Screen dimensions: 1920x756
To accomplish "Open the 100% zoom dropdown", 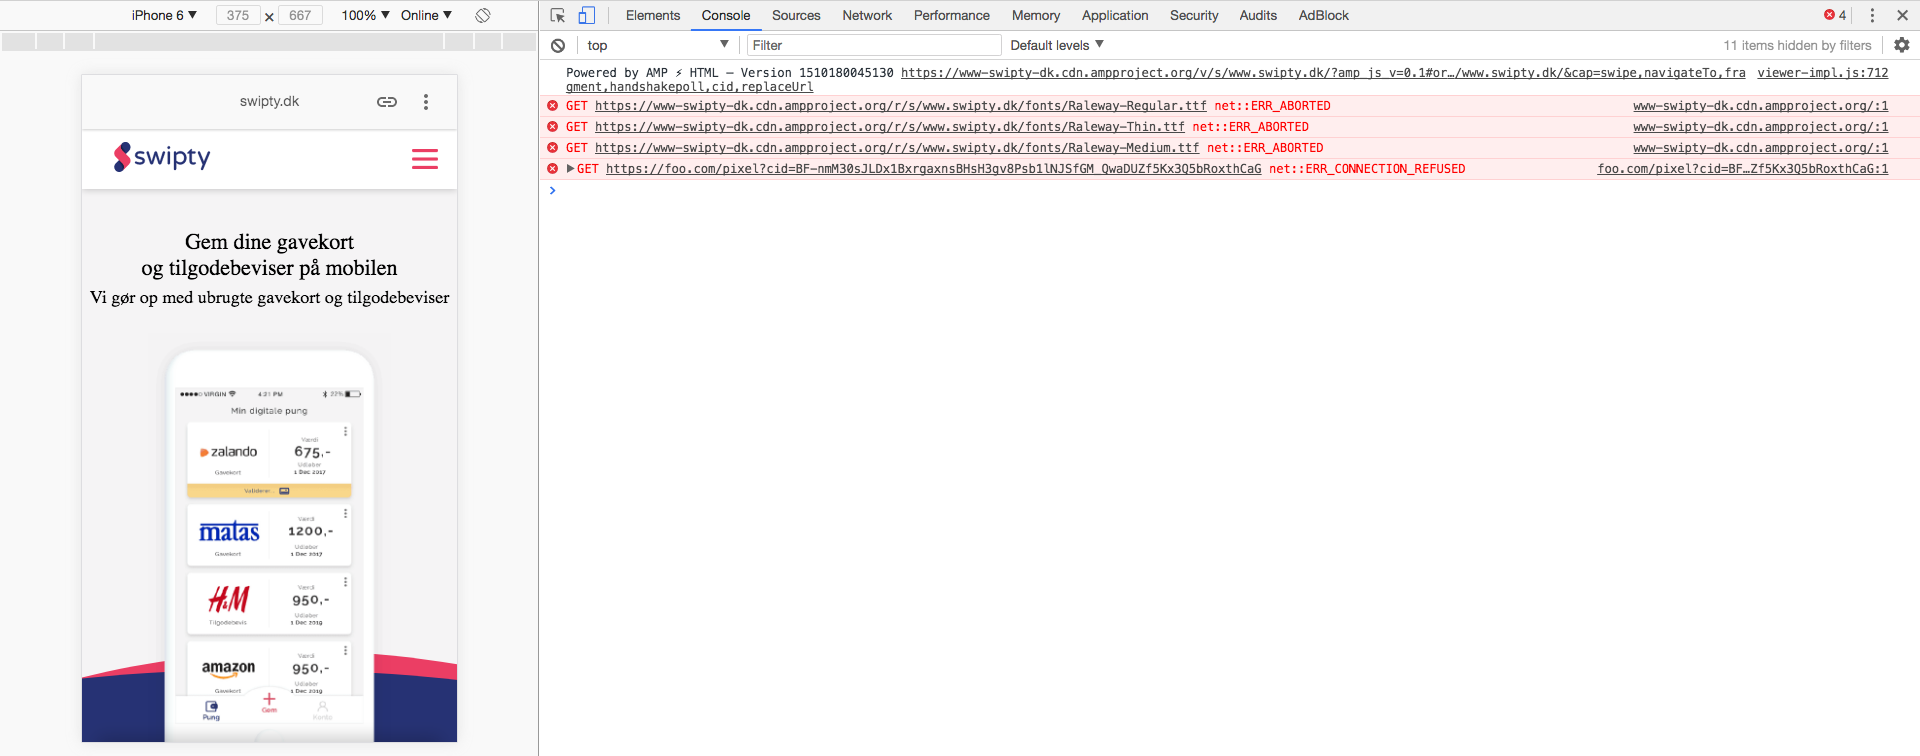I will (365, 15).
